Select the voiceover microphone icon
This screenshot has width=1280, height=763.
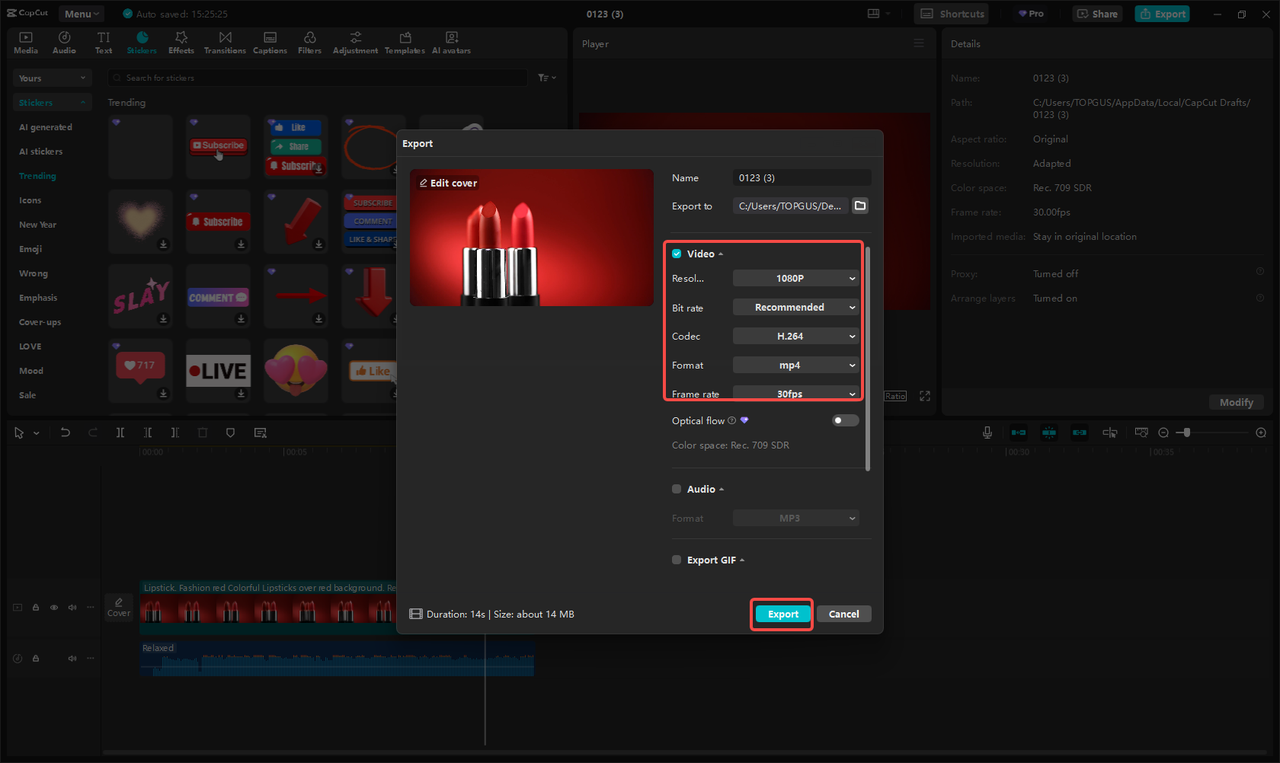pyautogui.click(x=987, y=432)
